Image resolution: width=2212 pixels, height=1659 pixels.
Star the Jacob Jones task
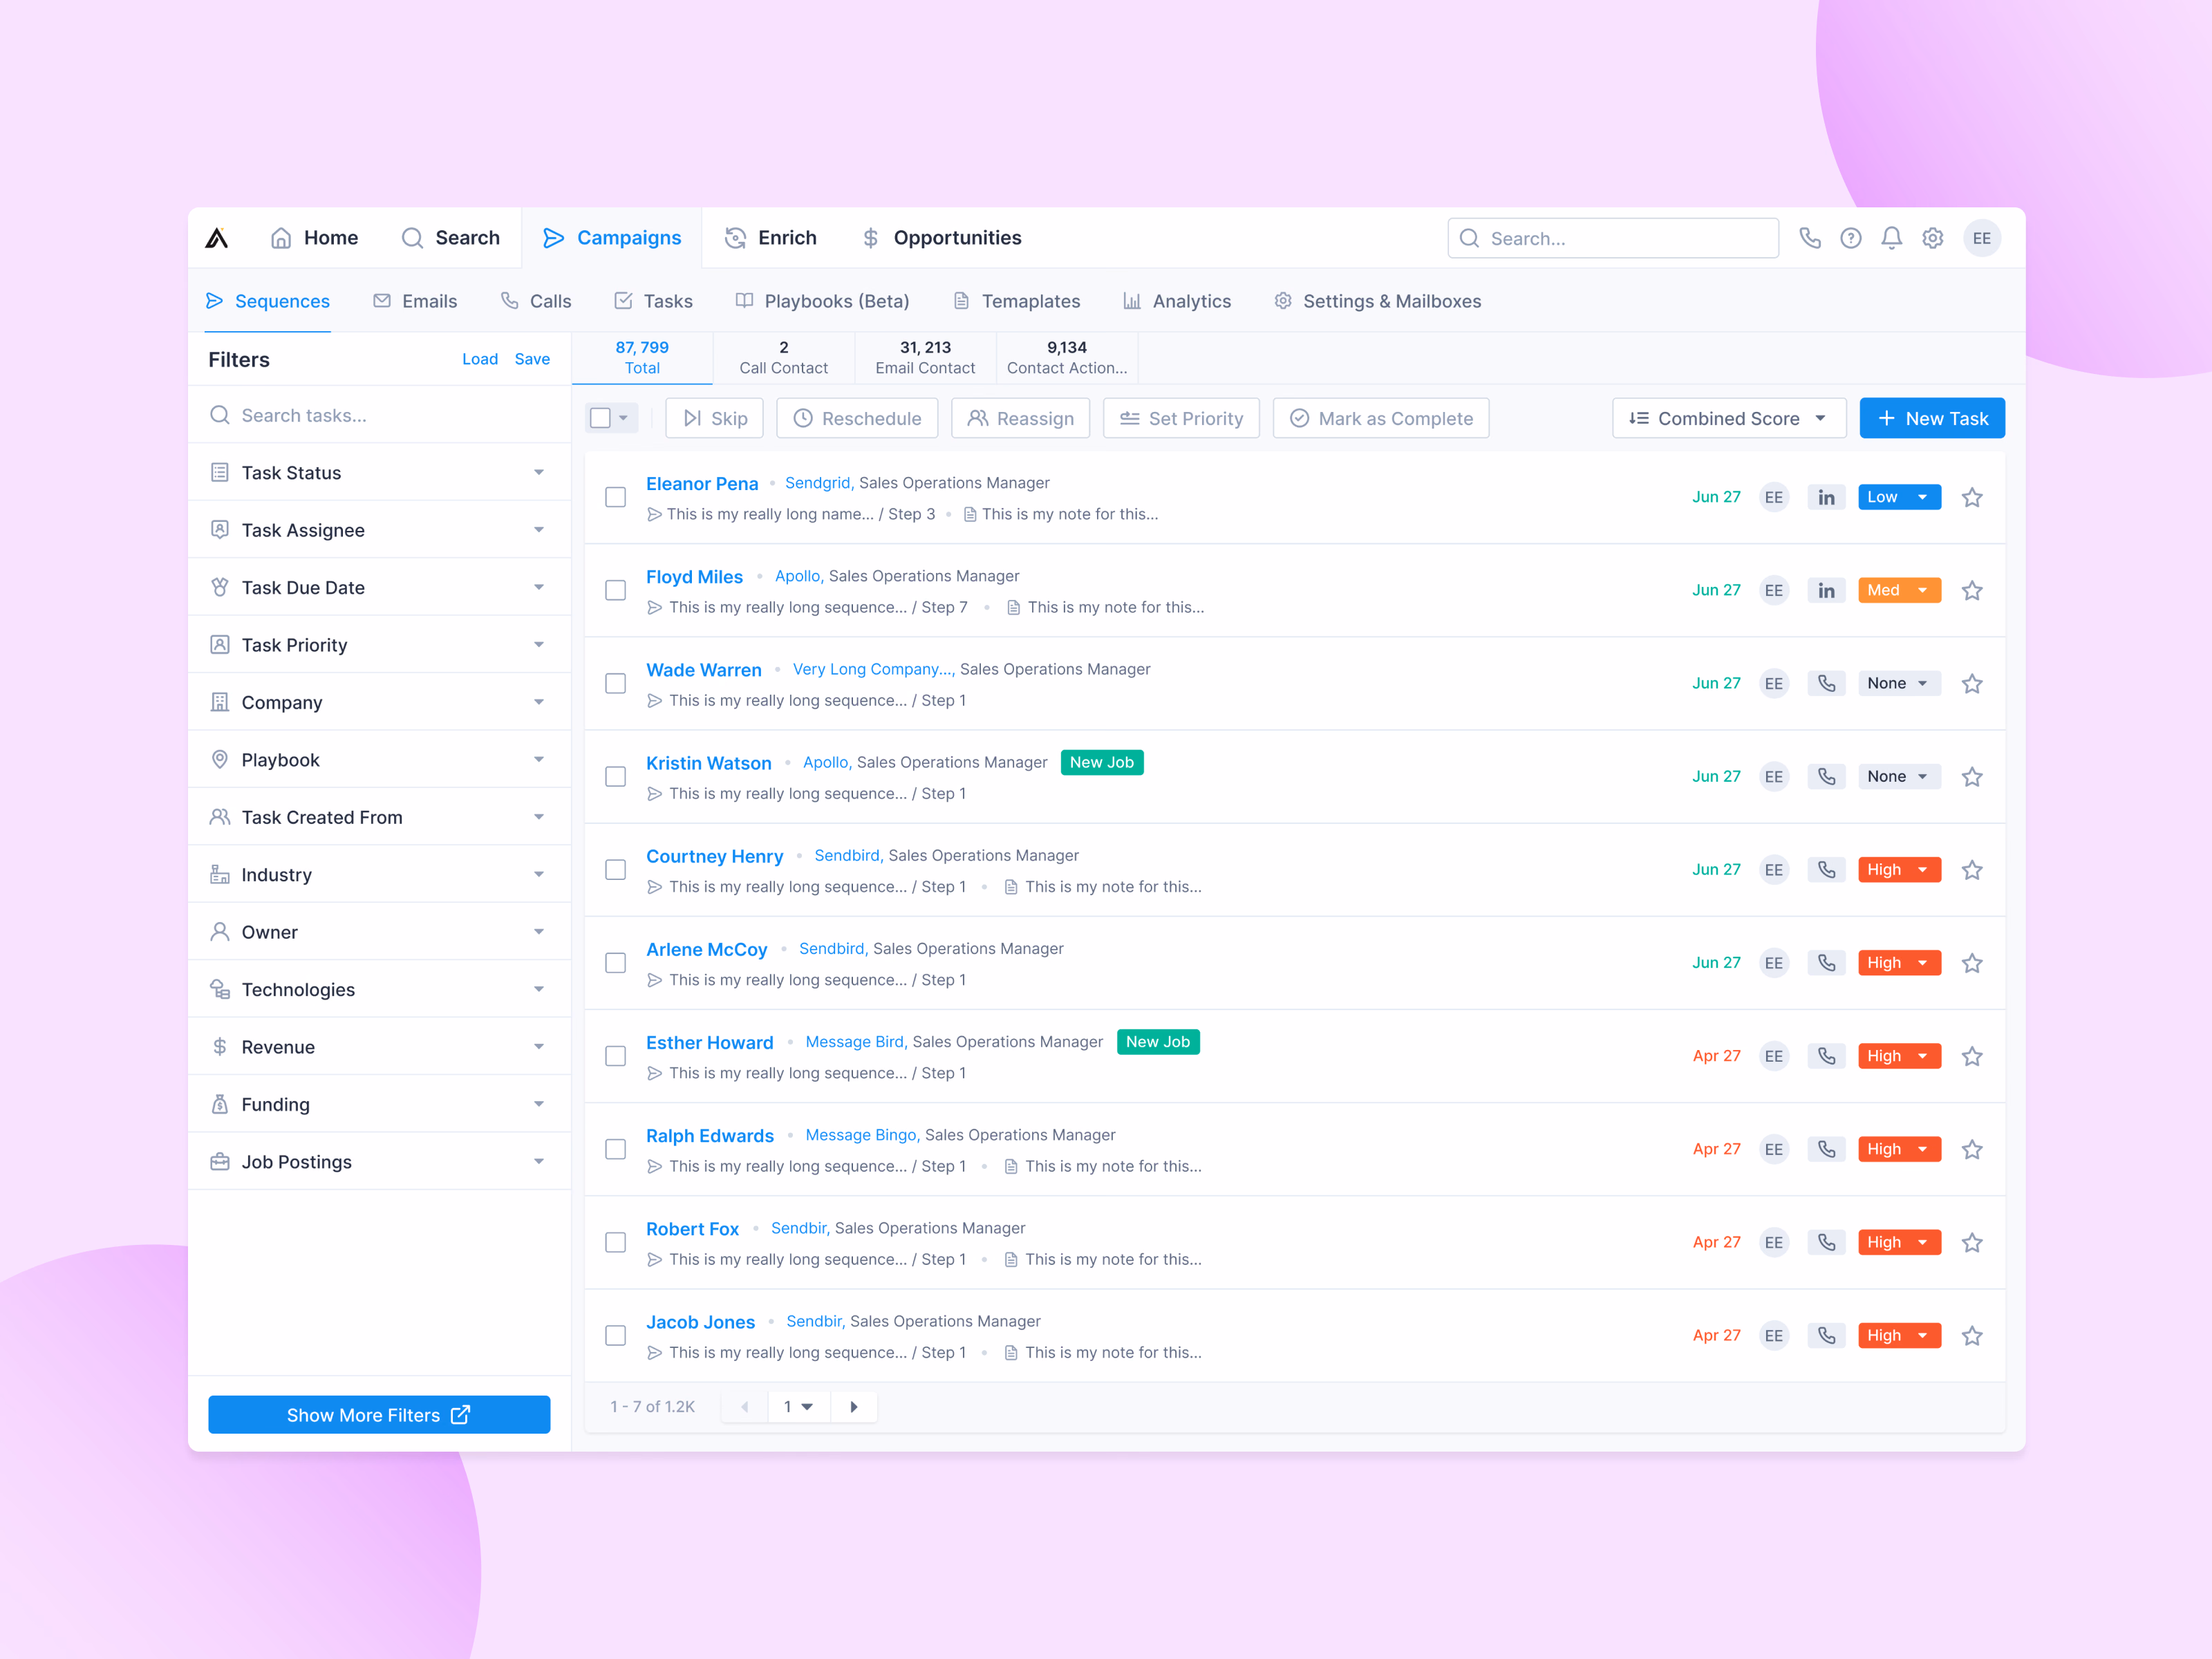[x=1971, y=1336]
